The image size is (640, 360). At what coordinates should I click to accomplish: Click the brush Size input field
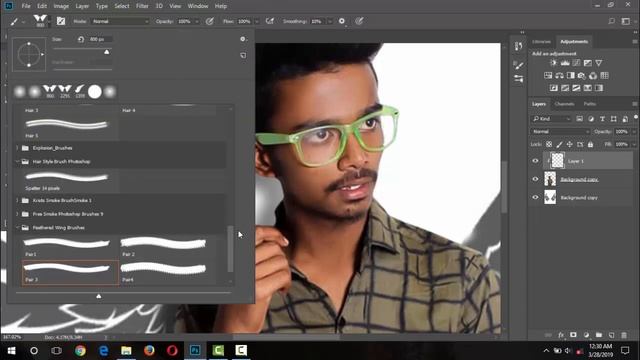coord(100,39)
